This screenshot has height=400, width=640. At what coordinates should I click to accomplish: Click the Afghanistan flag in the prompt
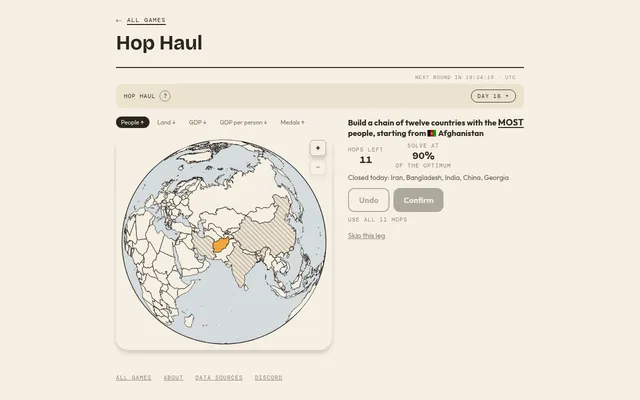432,133
